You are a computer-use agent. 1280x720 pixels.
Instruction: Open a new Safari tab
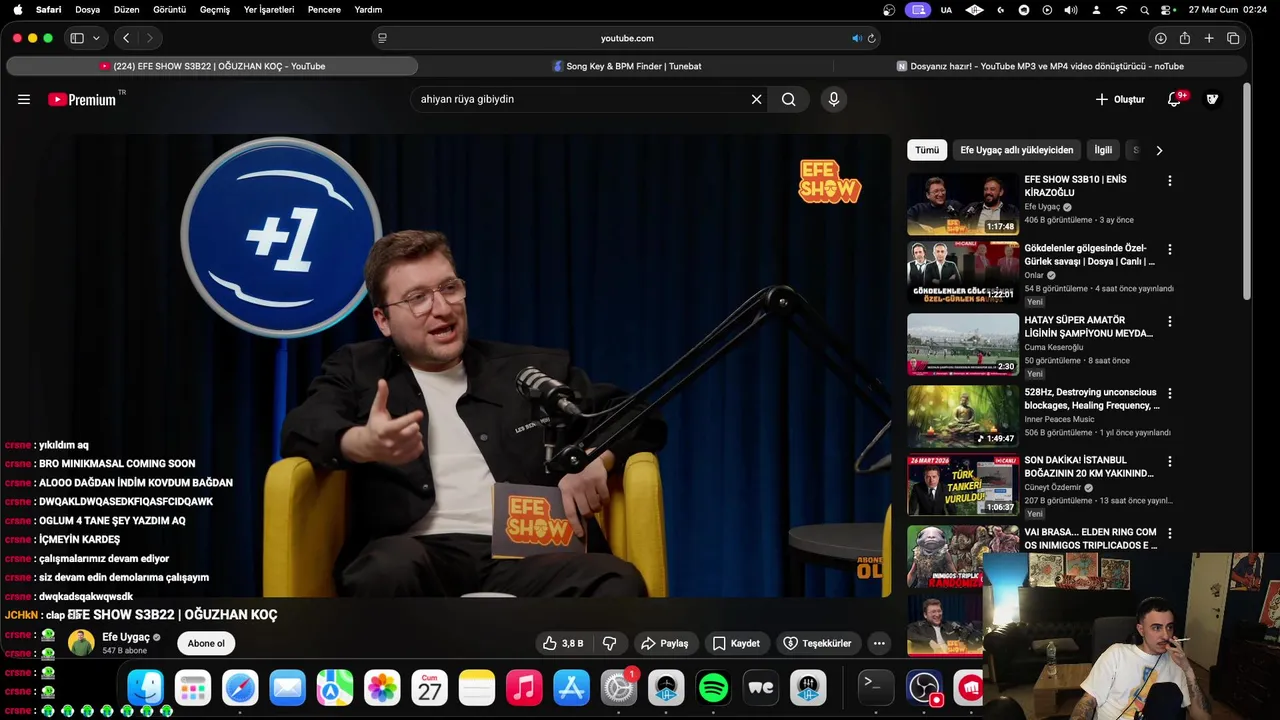[x=1209, y=38]
